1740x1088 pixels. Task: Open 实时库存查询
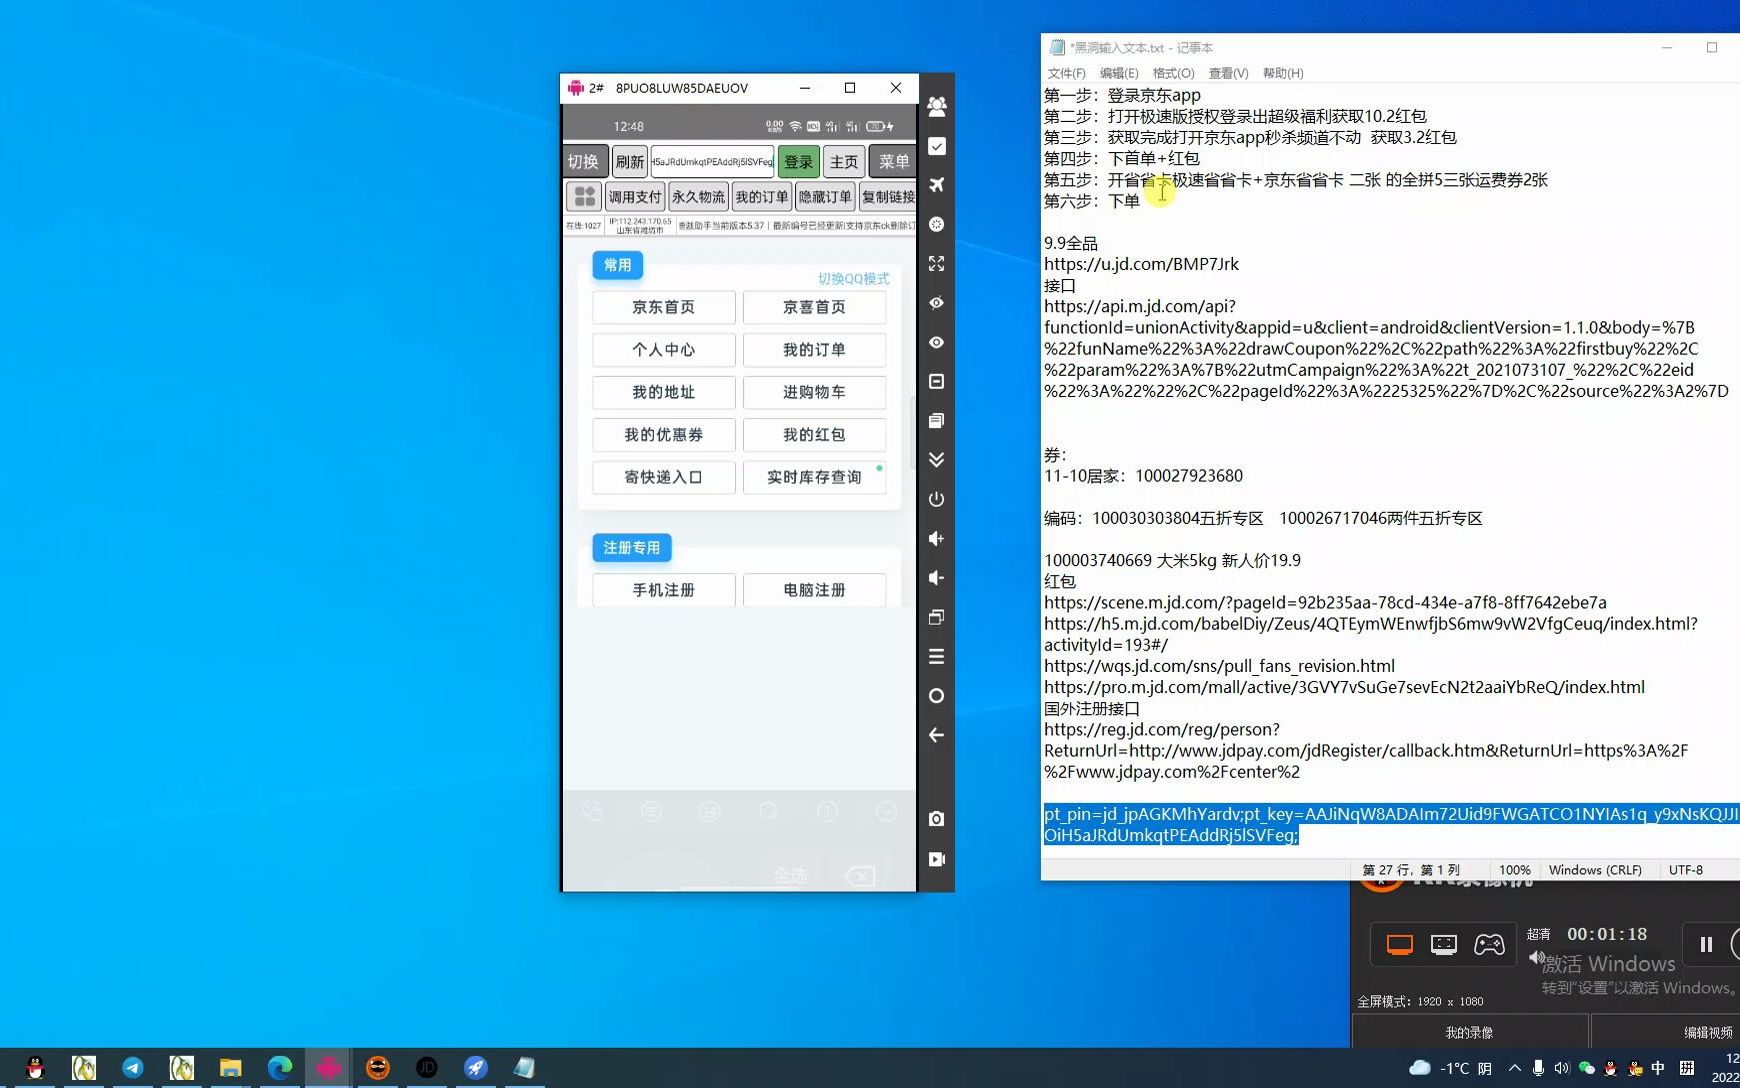814,477
